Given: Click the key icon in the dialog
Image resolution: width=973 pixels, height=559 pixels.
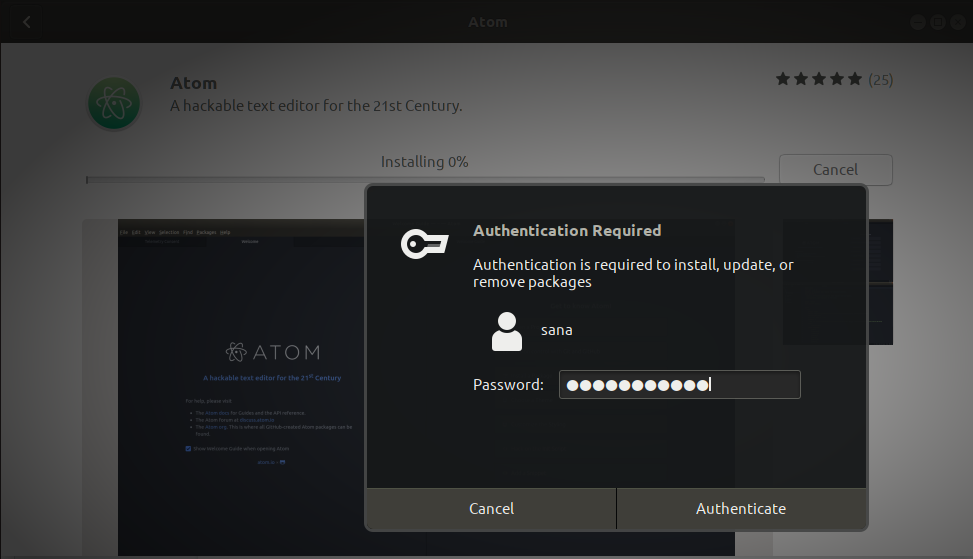Looking at the screenshot, I should tap(424, 244).
